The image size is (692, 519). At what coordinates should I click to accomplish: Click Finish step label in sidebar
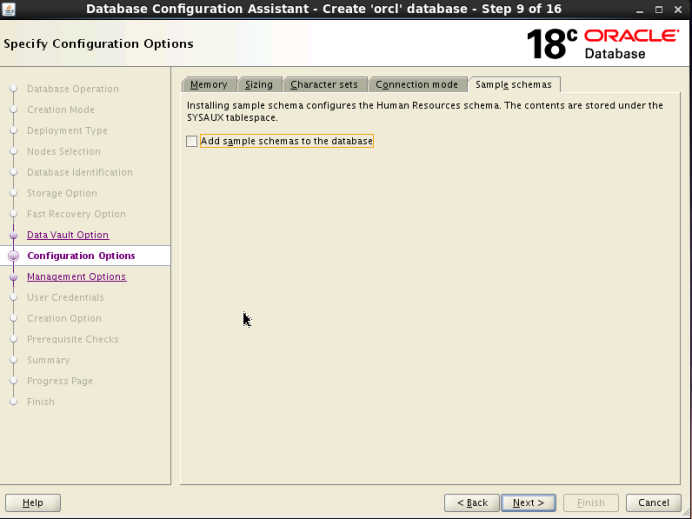pos(41,402)
